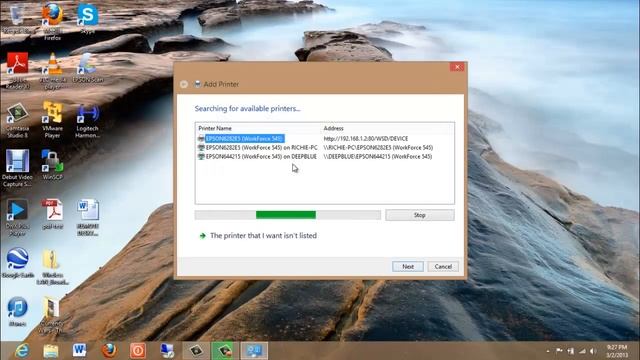Open the zipped folder on the desktop

[x=52, y=267]
